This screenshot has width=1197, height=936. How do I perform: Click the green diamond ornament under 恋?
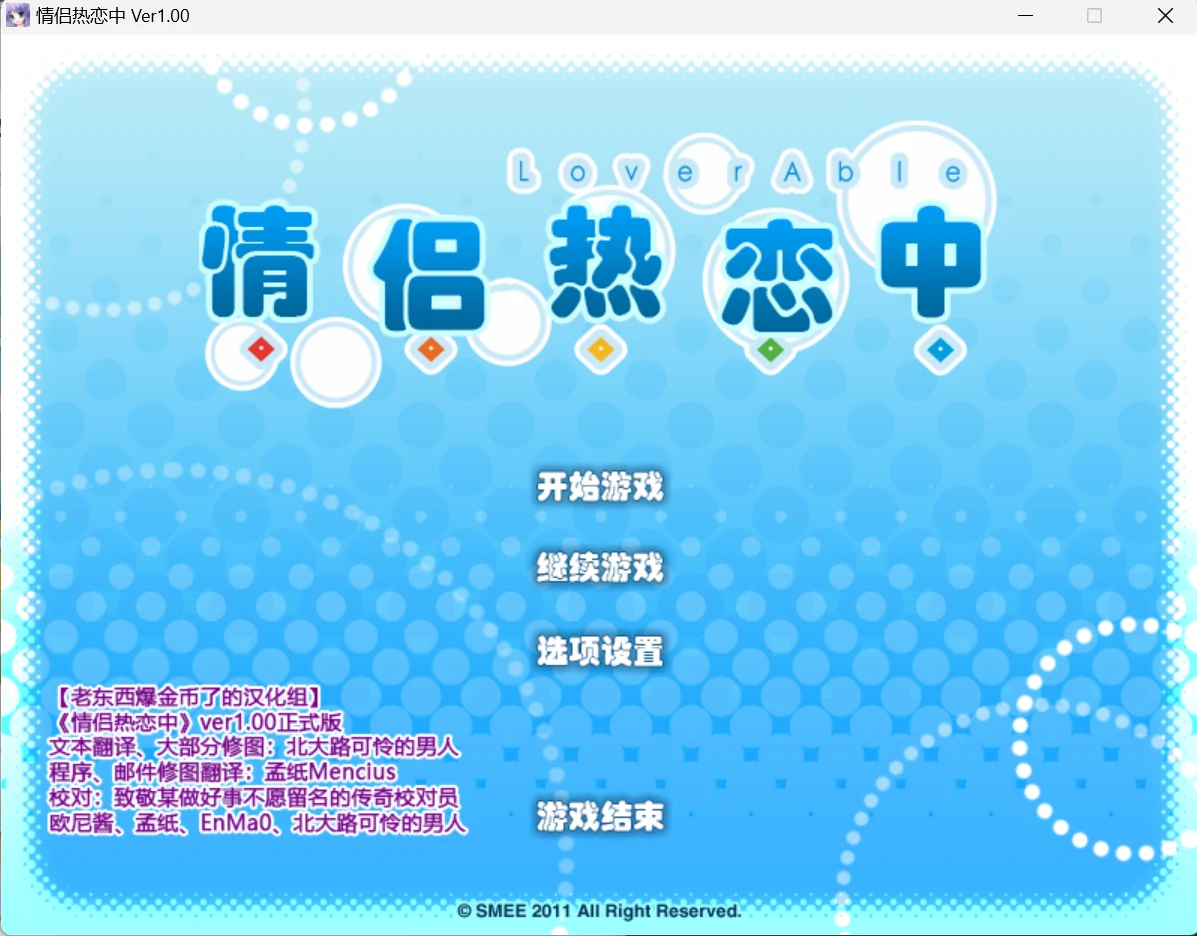770,350
